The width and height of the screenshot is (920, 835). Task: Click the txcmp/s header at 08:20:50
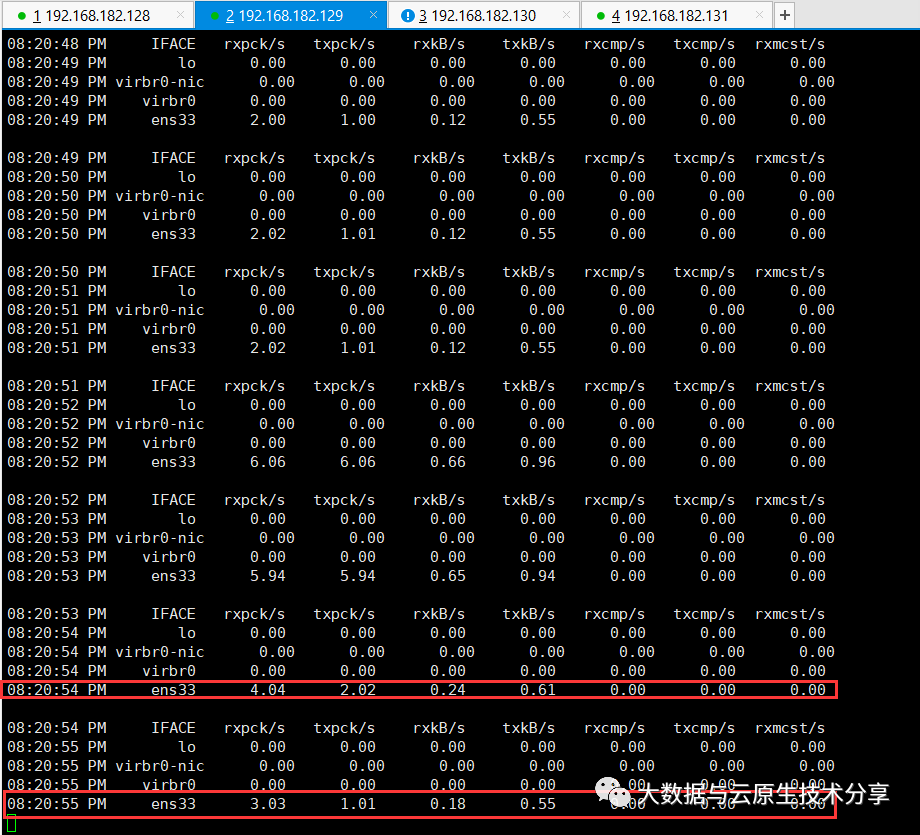pyautogui.click(x=704, y=272)
